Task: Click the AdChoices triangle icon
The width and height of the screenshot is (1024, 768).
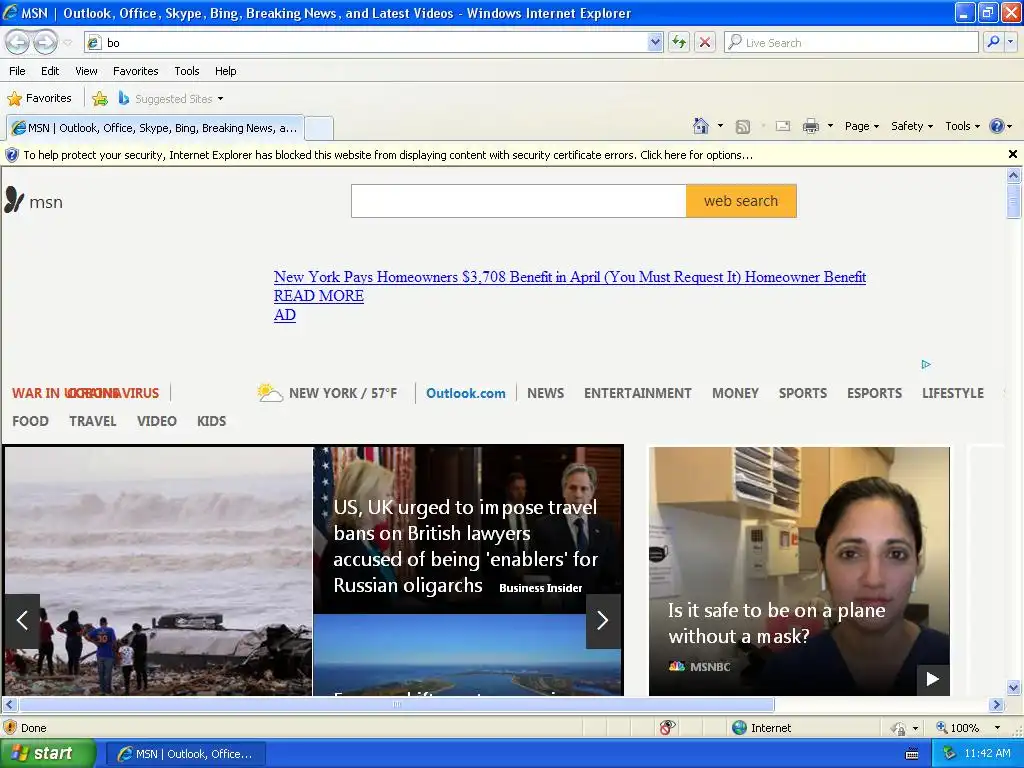Action: pos(925,364)
